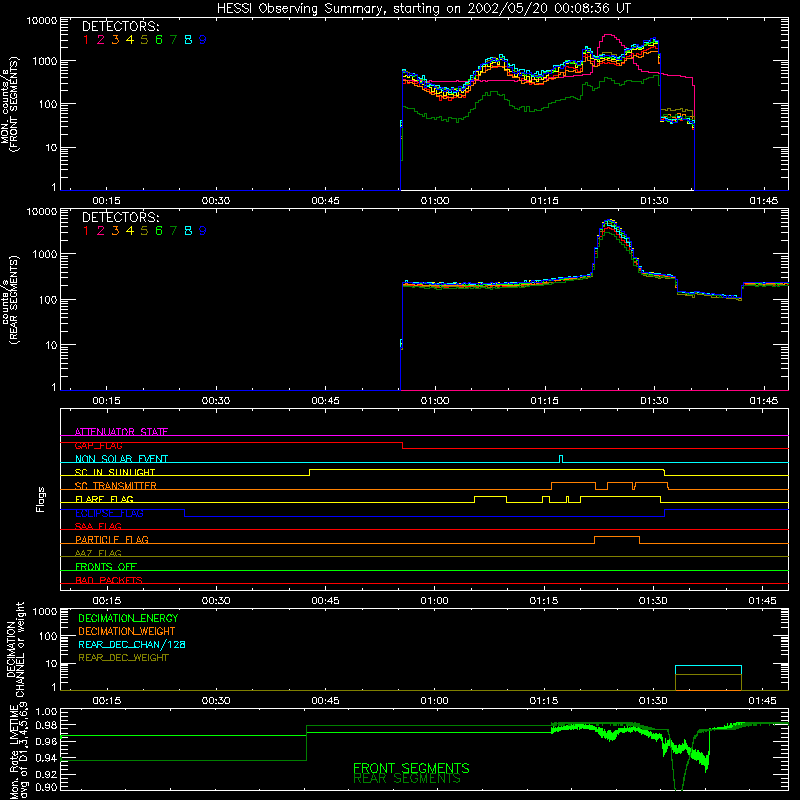This screenshot has height=800, width=800.
Task: Pick detector 2 in rear segments legend
Action: (x=101, y=231)
